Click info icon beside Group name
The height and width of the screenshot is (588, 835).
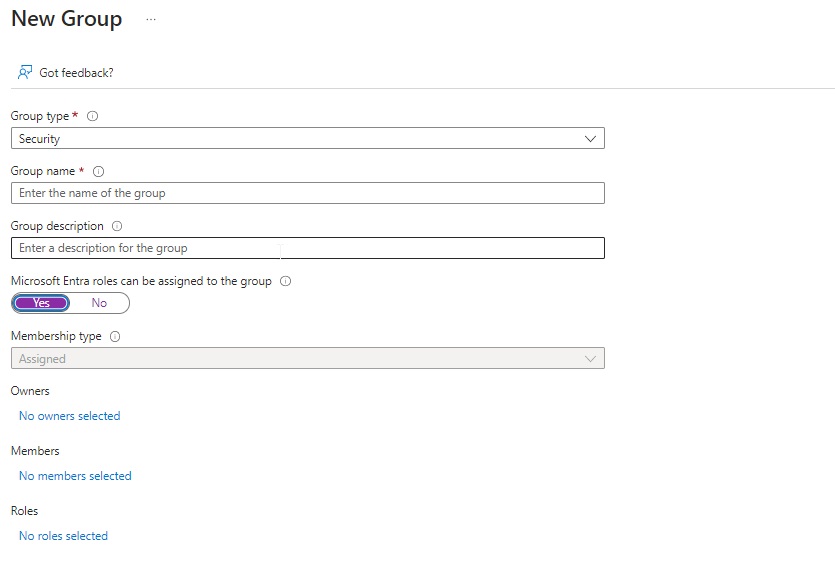tap(98, 171)
